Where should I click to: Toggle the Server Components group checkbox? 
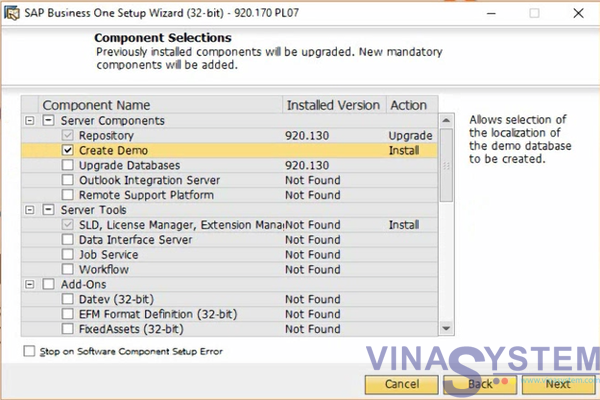coord(48,121)
